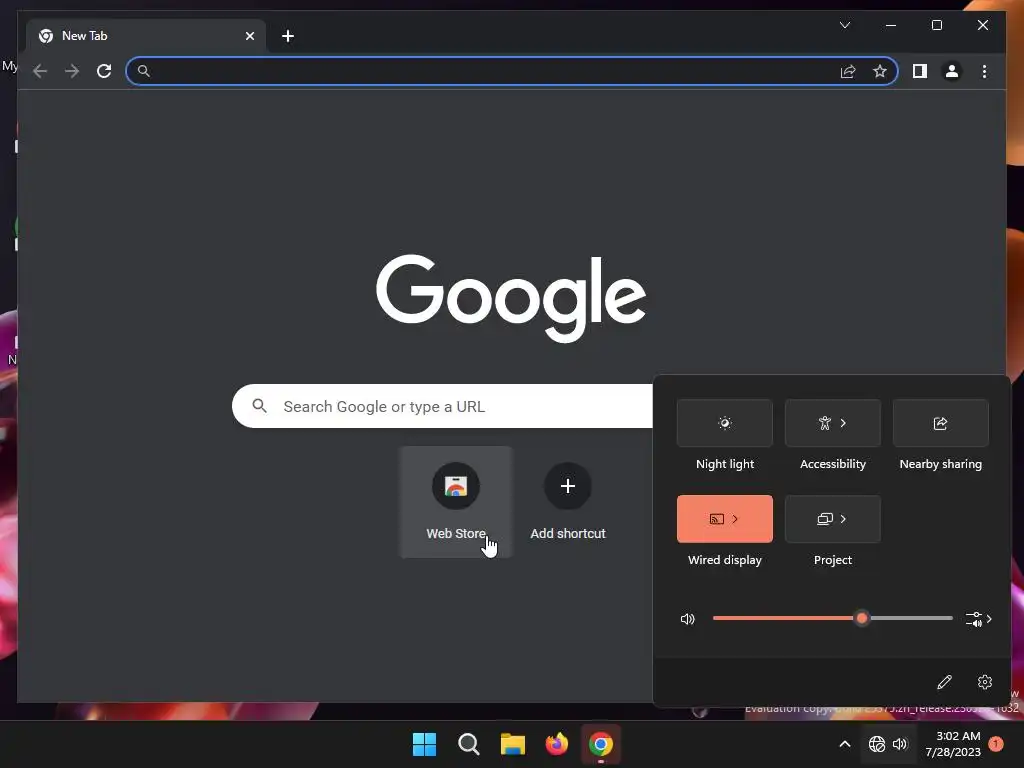The width and height of the screenshot is (1024, 768).
Task: Expand Wired display options chevron
Action: point(735,519)
